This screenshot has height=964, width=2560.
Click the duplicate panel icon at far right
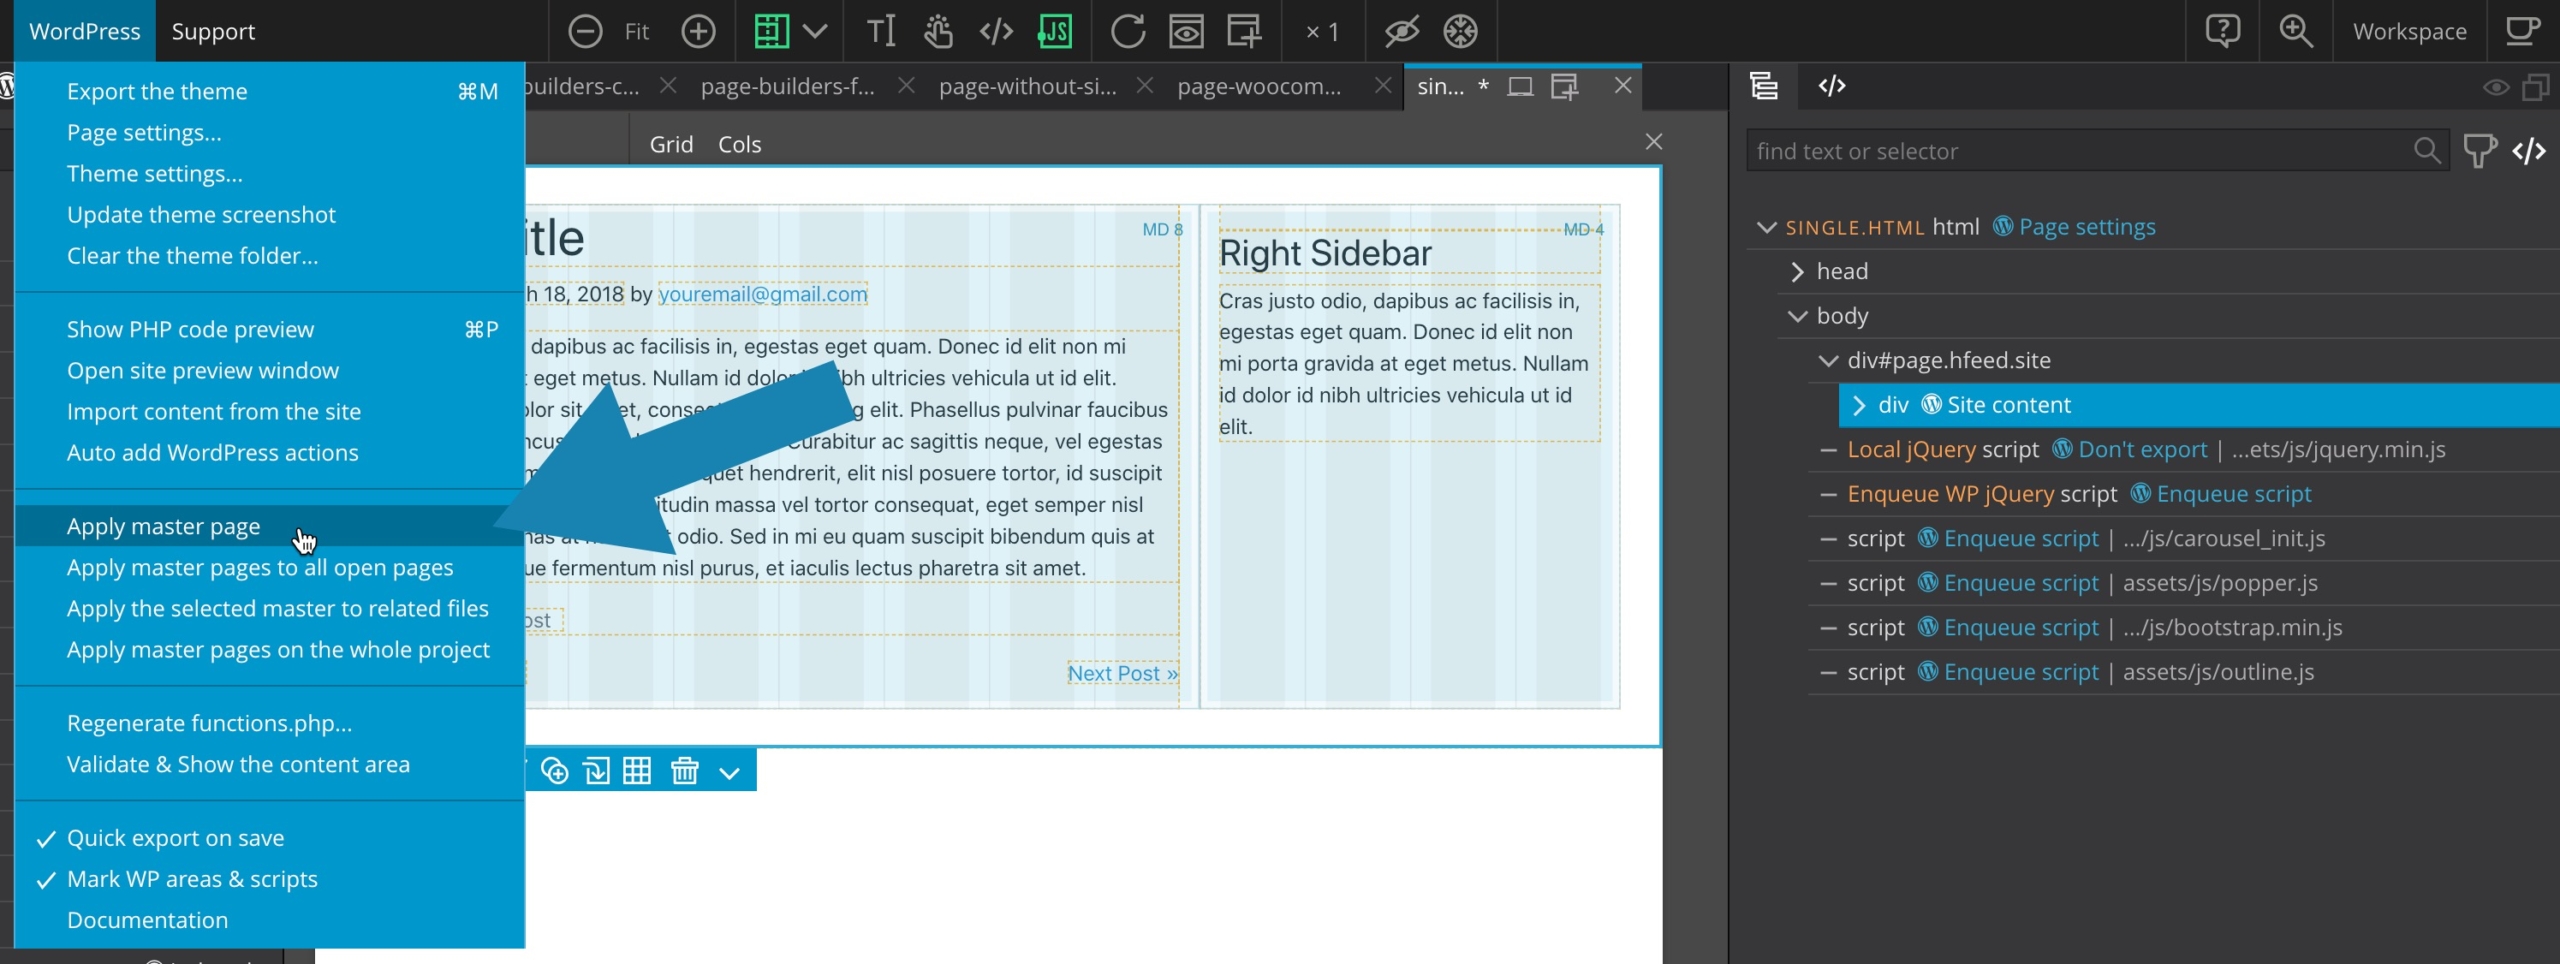(2536, 87)
